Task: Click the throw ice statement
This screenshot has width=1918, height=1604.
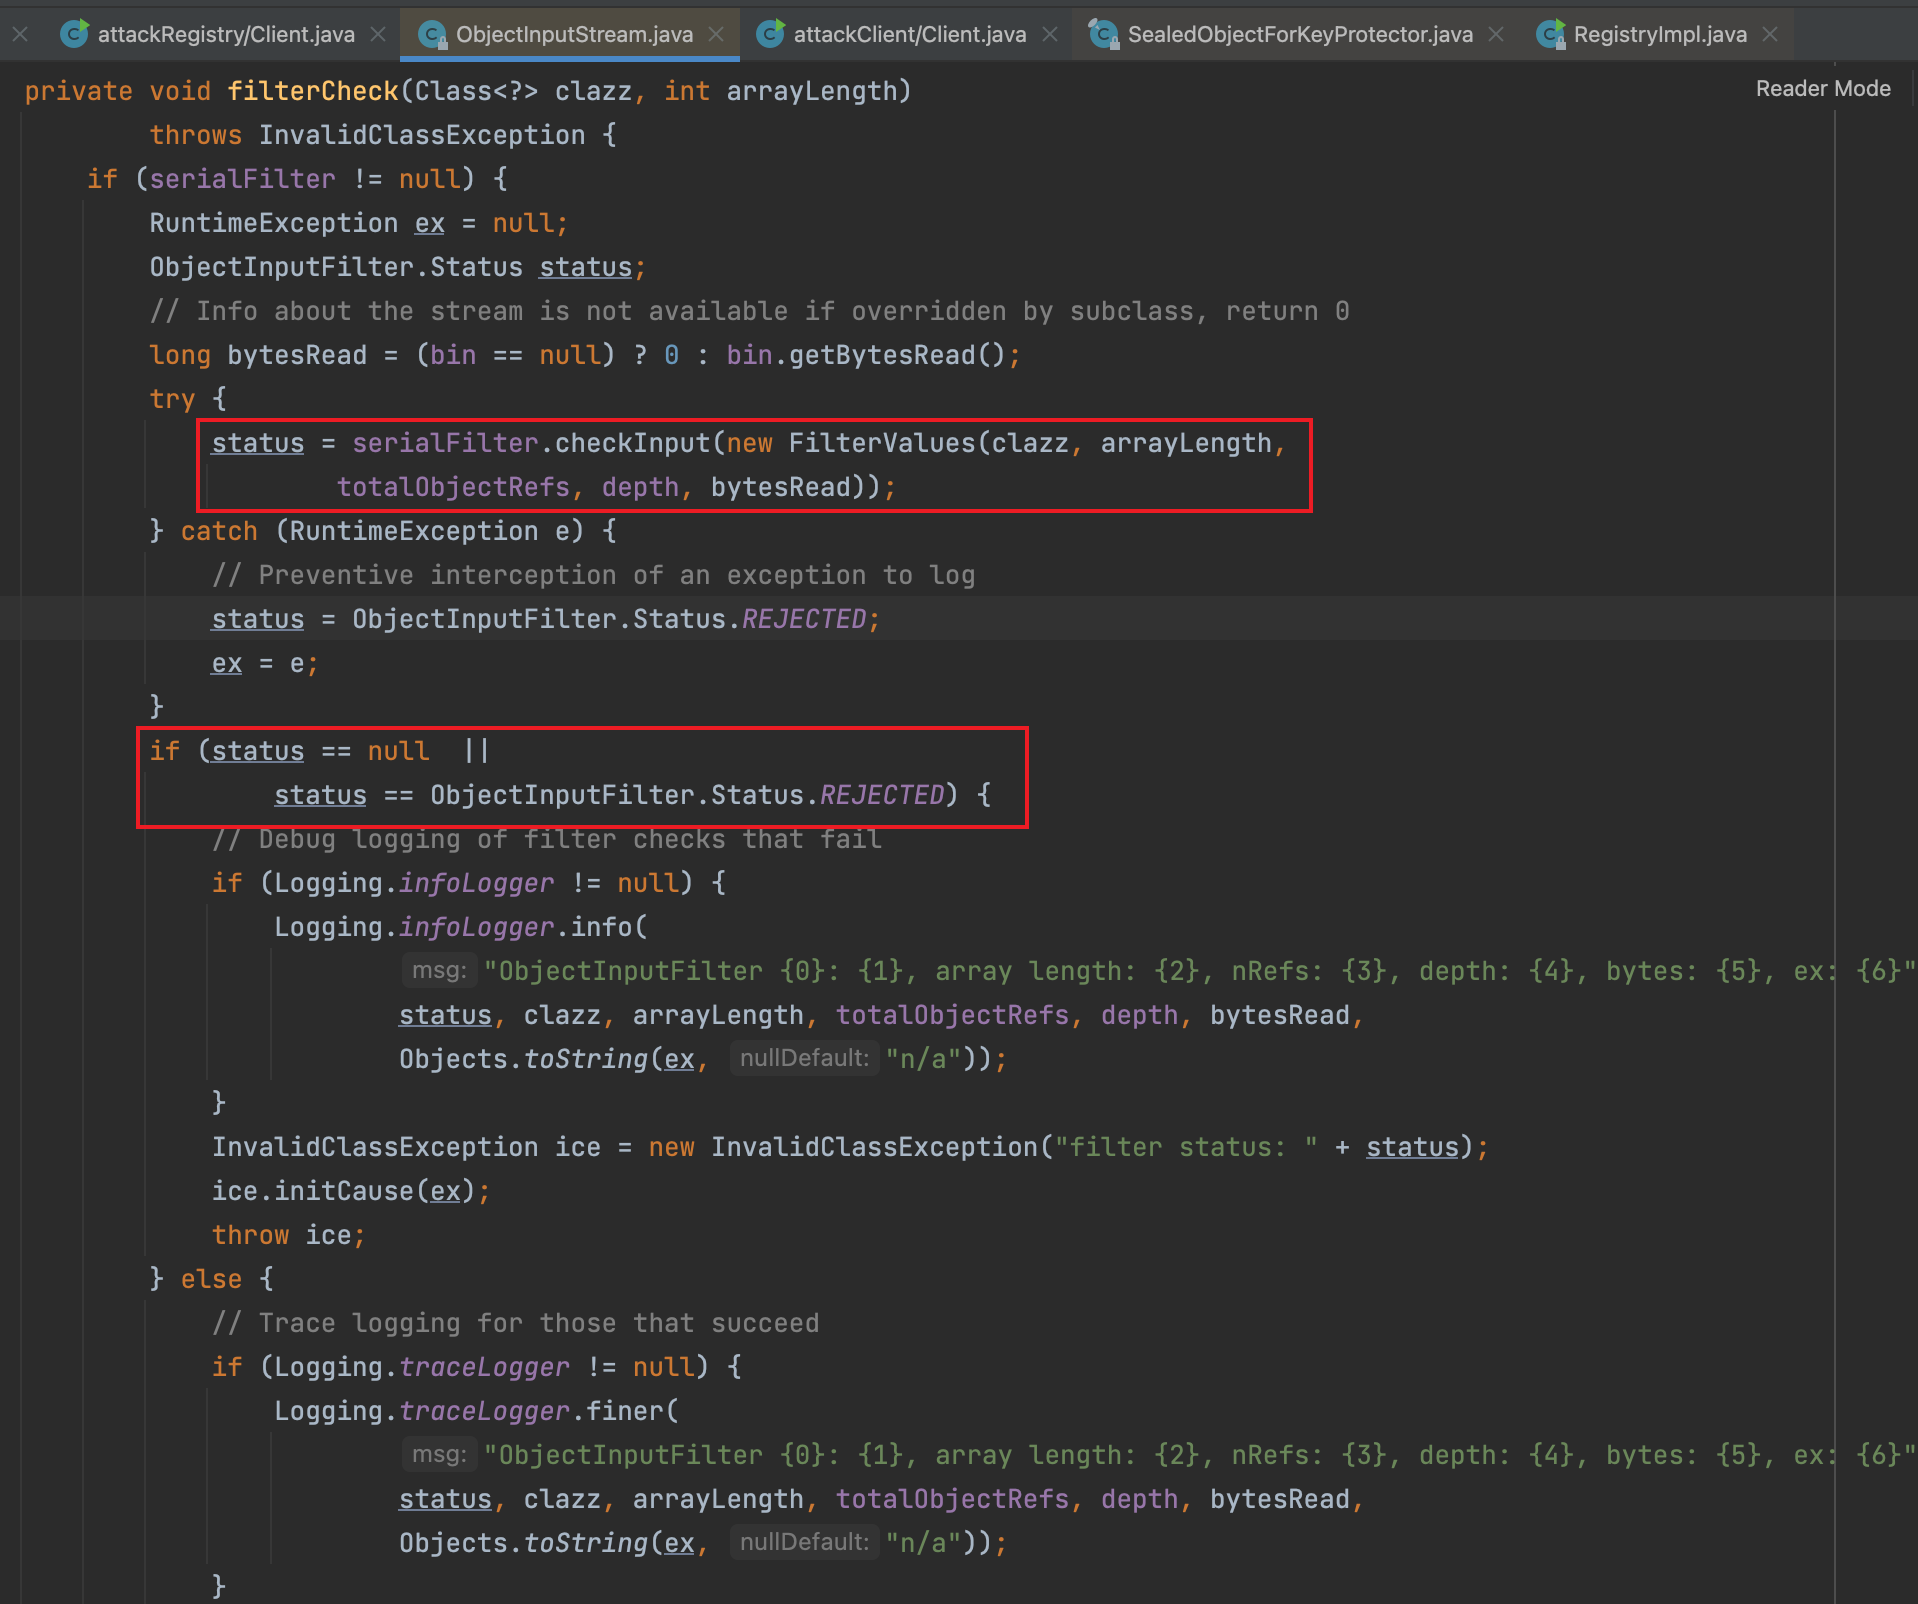Action: [x=288, y=1234]
